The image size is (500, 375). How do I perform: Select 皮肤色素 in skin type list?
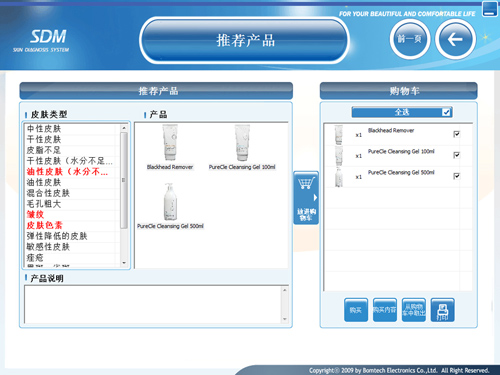pyautogui.click(x=44, y=225)
